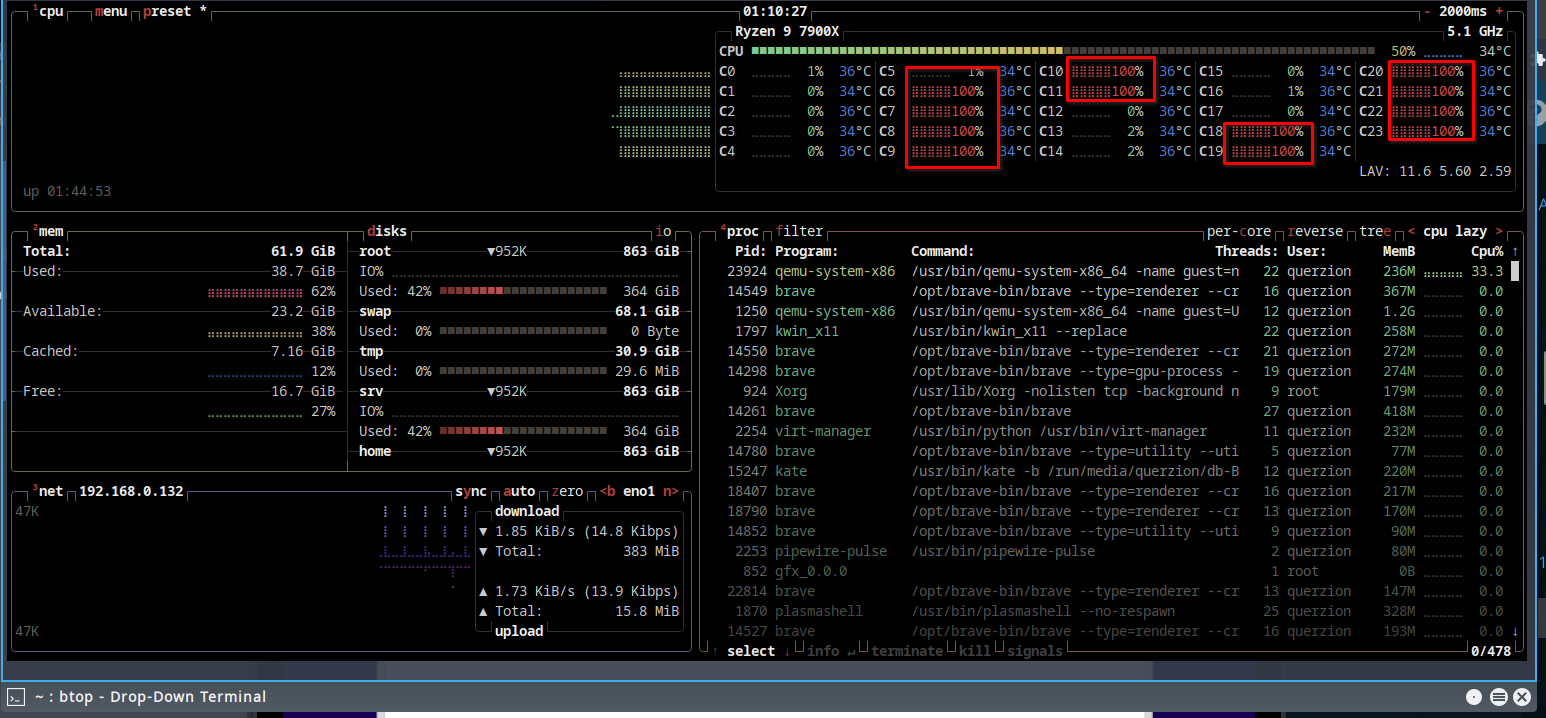Click the circular session icon beside the hamburger menu
The width and height of the screenshot is (1546, 718).
pos(1474,697)
